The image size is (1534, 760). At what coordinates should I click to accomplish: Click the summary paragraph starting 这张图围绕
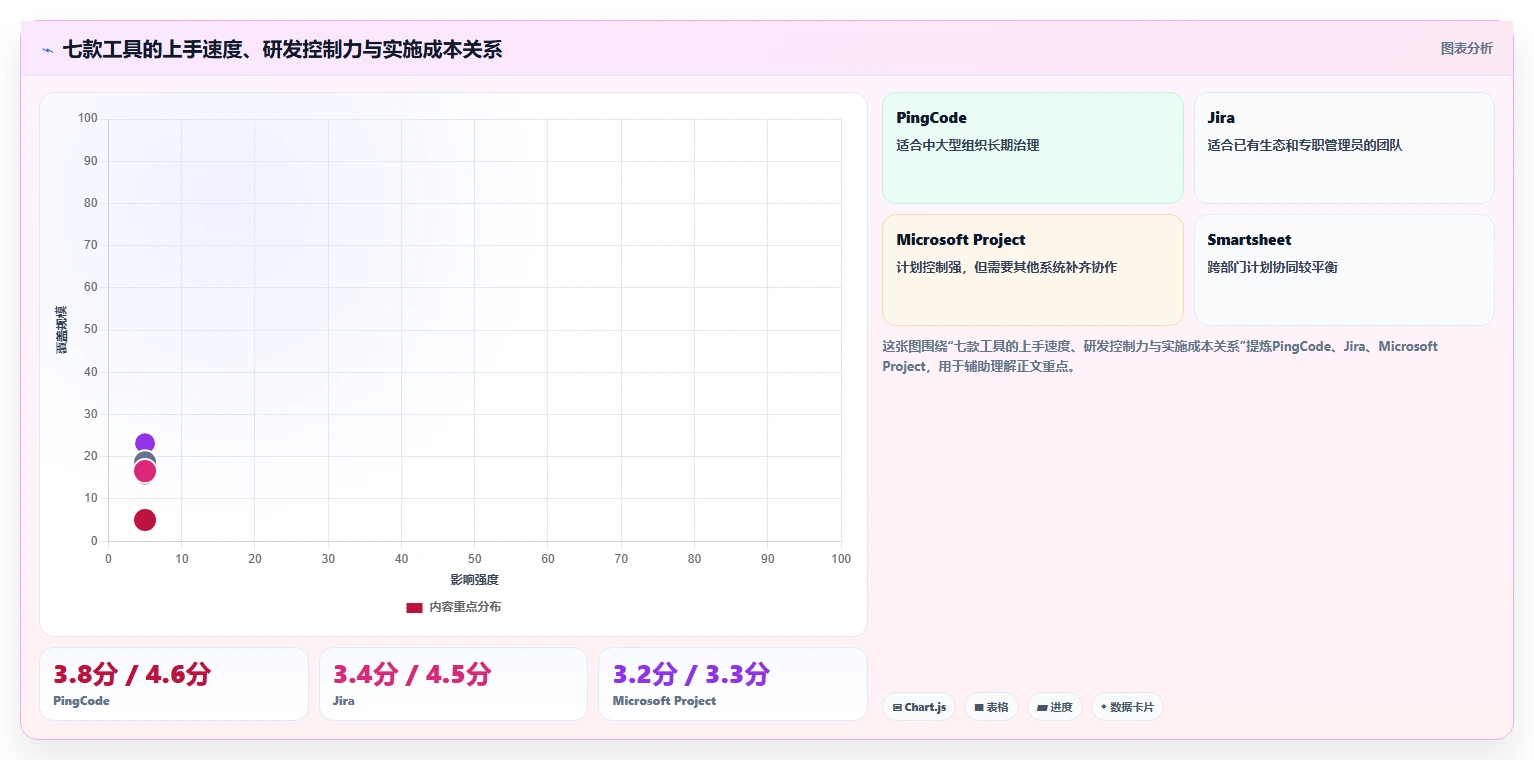1160,356
